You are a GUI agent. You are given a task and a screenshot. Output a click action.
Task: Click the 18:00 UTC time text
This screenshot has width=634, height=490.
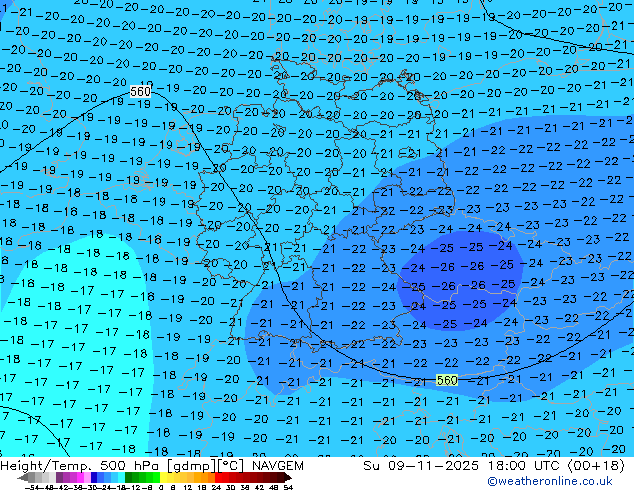524,466
